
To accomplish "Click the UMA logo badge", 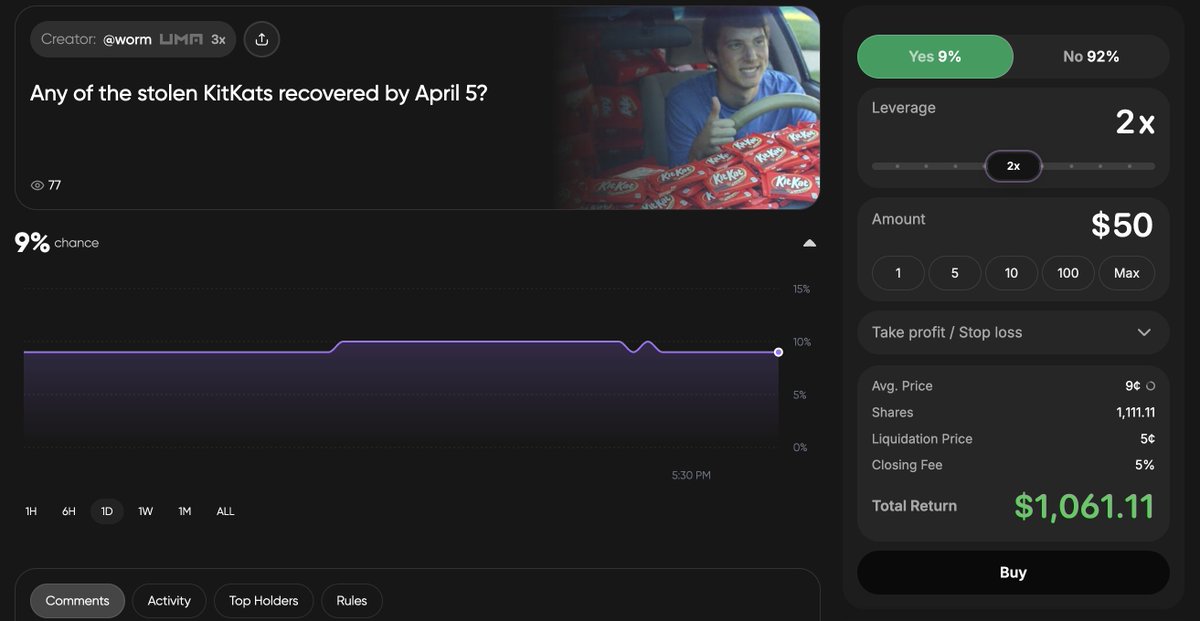I will 181,40.
